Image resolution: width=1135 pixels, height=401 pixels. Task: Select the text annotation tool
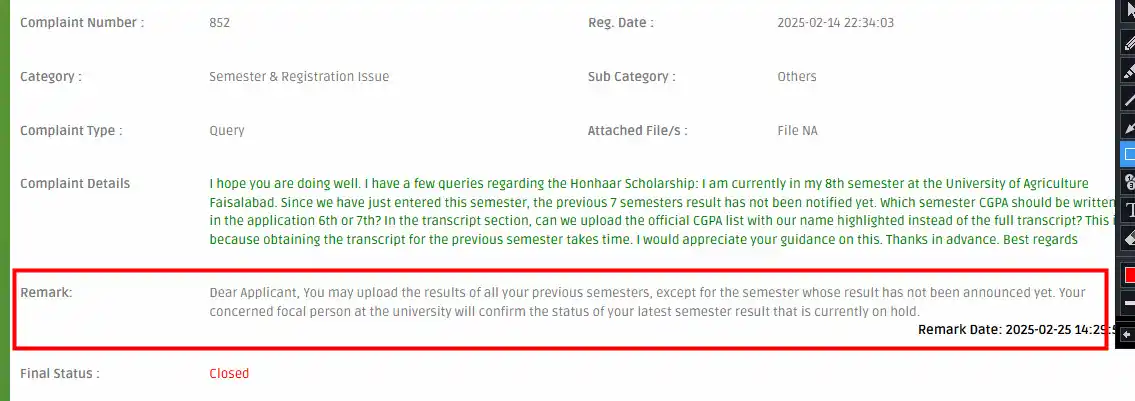[x=1128, y=210]
